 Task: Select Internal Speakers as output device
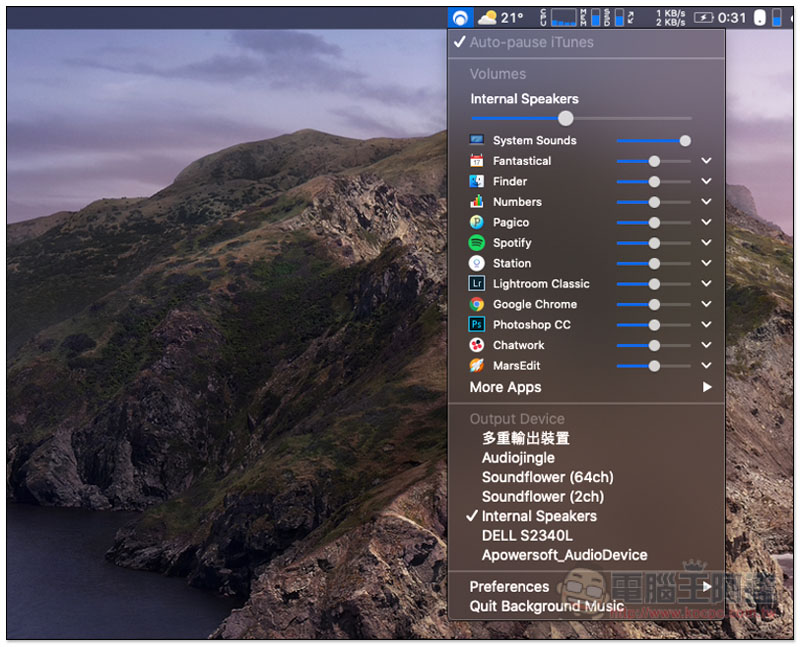(539, 516)
